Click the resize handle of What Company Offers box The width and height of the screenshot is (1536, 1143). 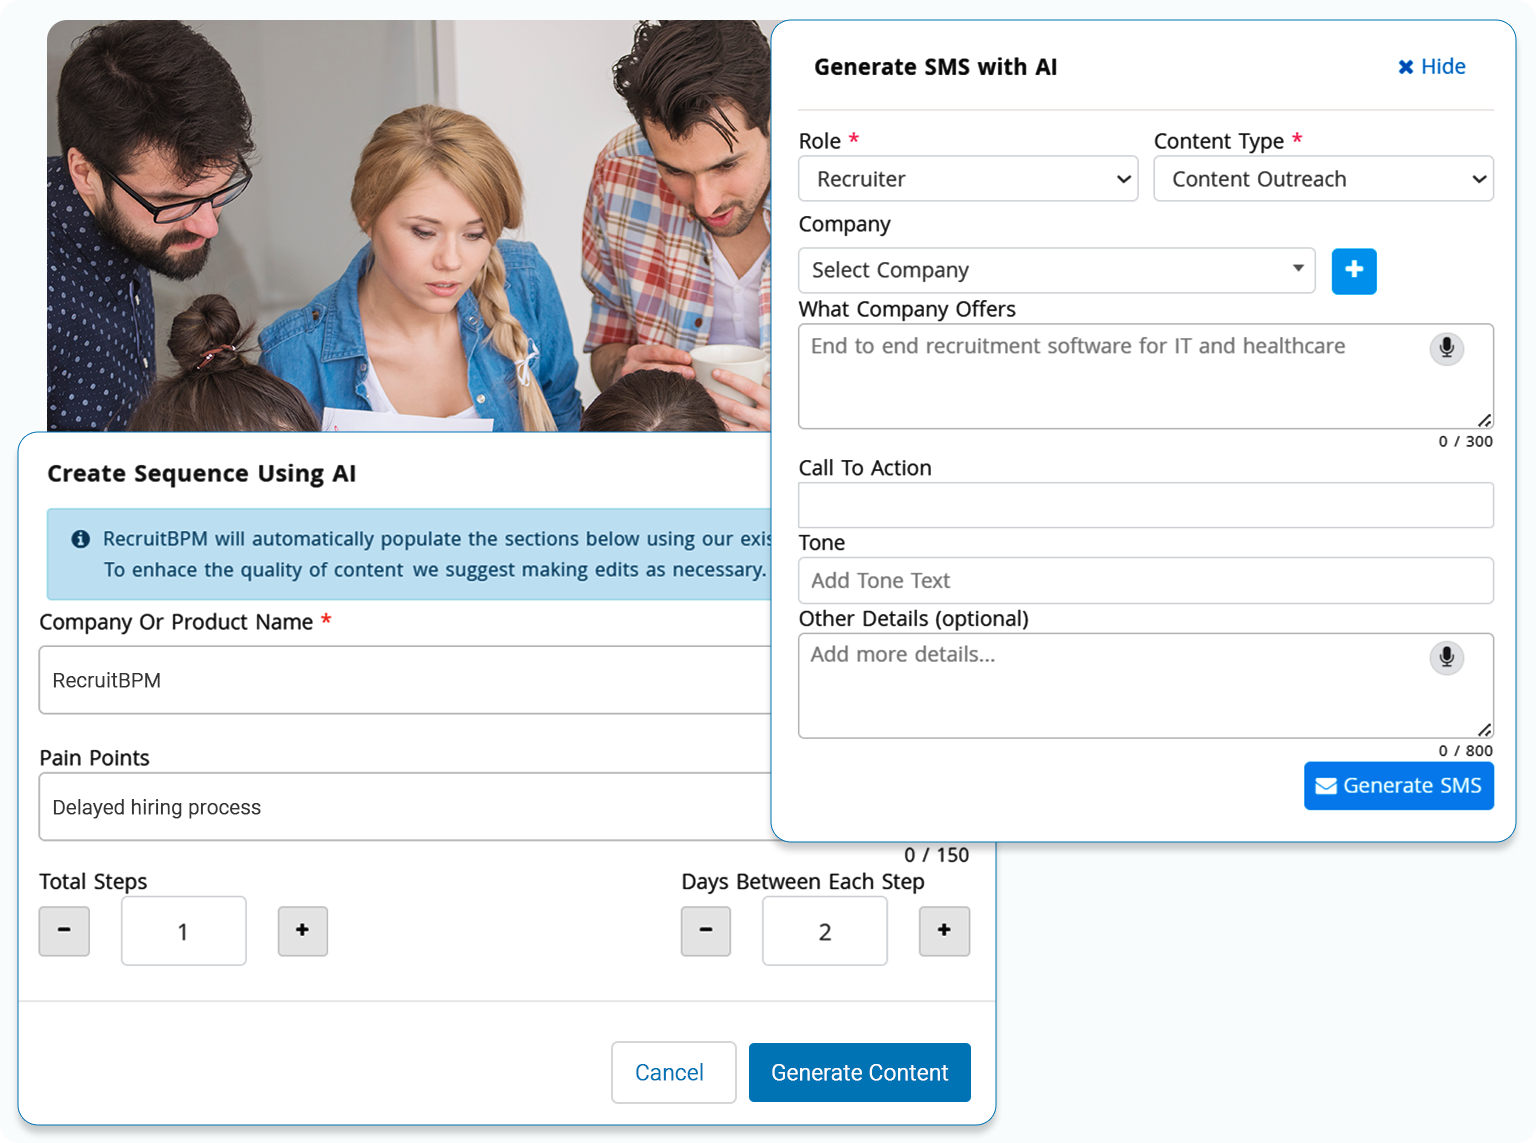1484,423
